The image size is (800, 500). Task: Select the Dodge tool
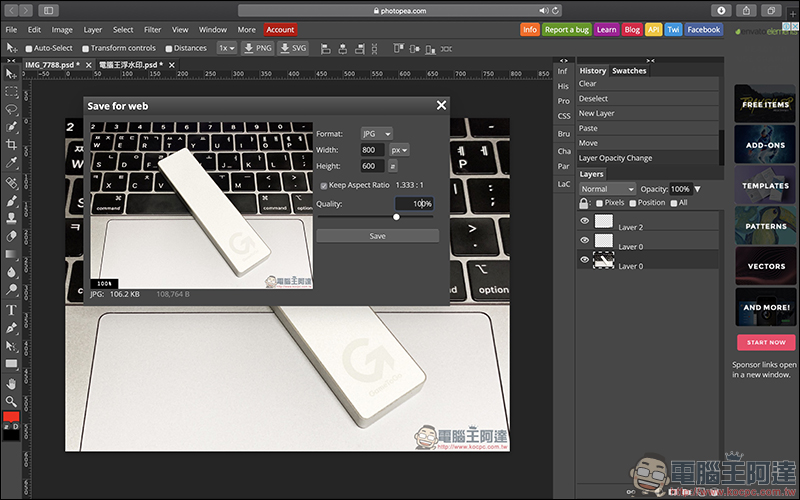pos(11,290)
